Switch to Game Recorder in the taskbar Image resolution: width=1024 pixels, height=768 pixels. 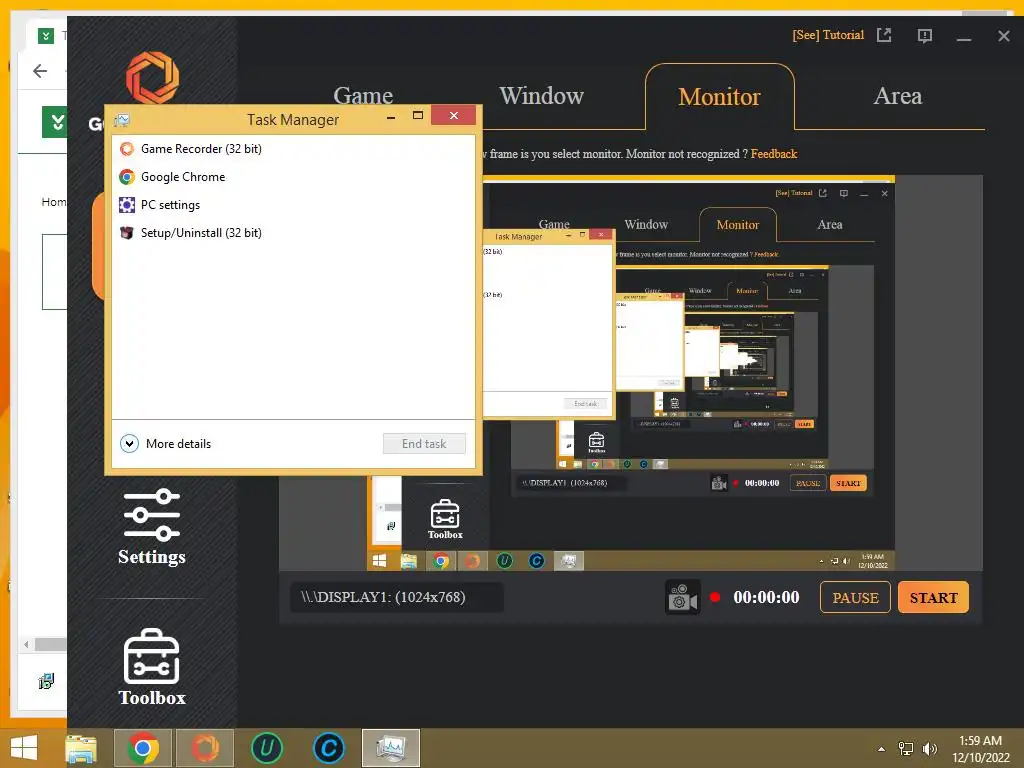(205, 748)
